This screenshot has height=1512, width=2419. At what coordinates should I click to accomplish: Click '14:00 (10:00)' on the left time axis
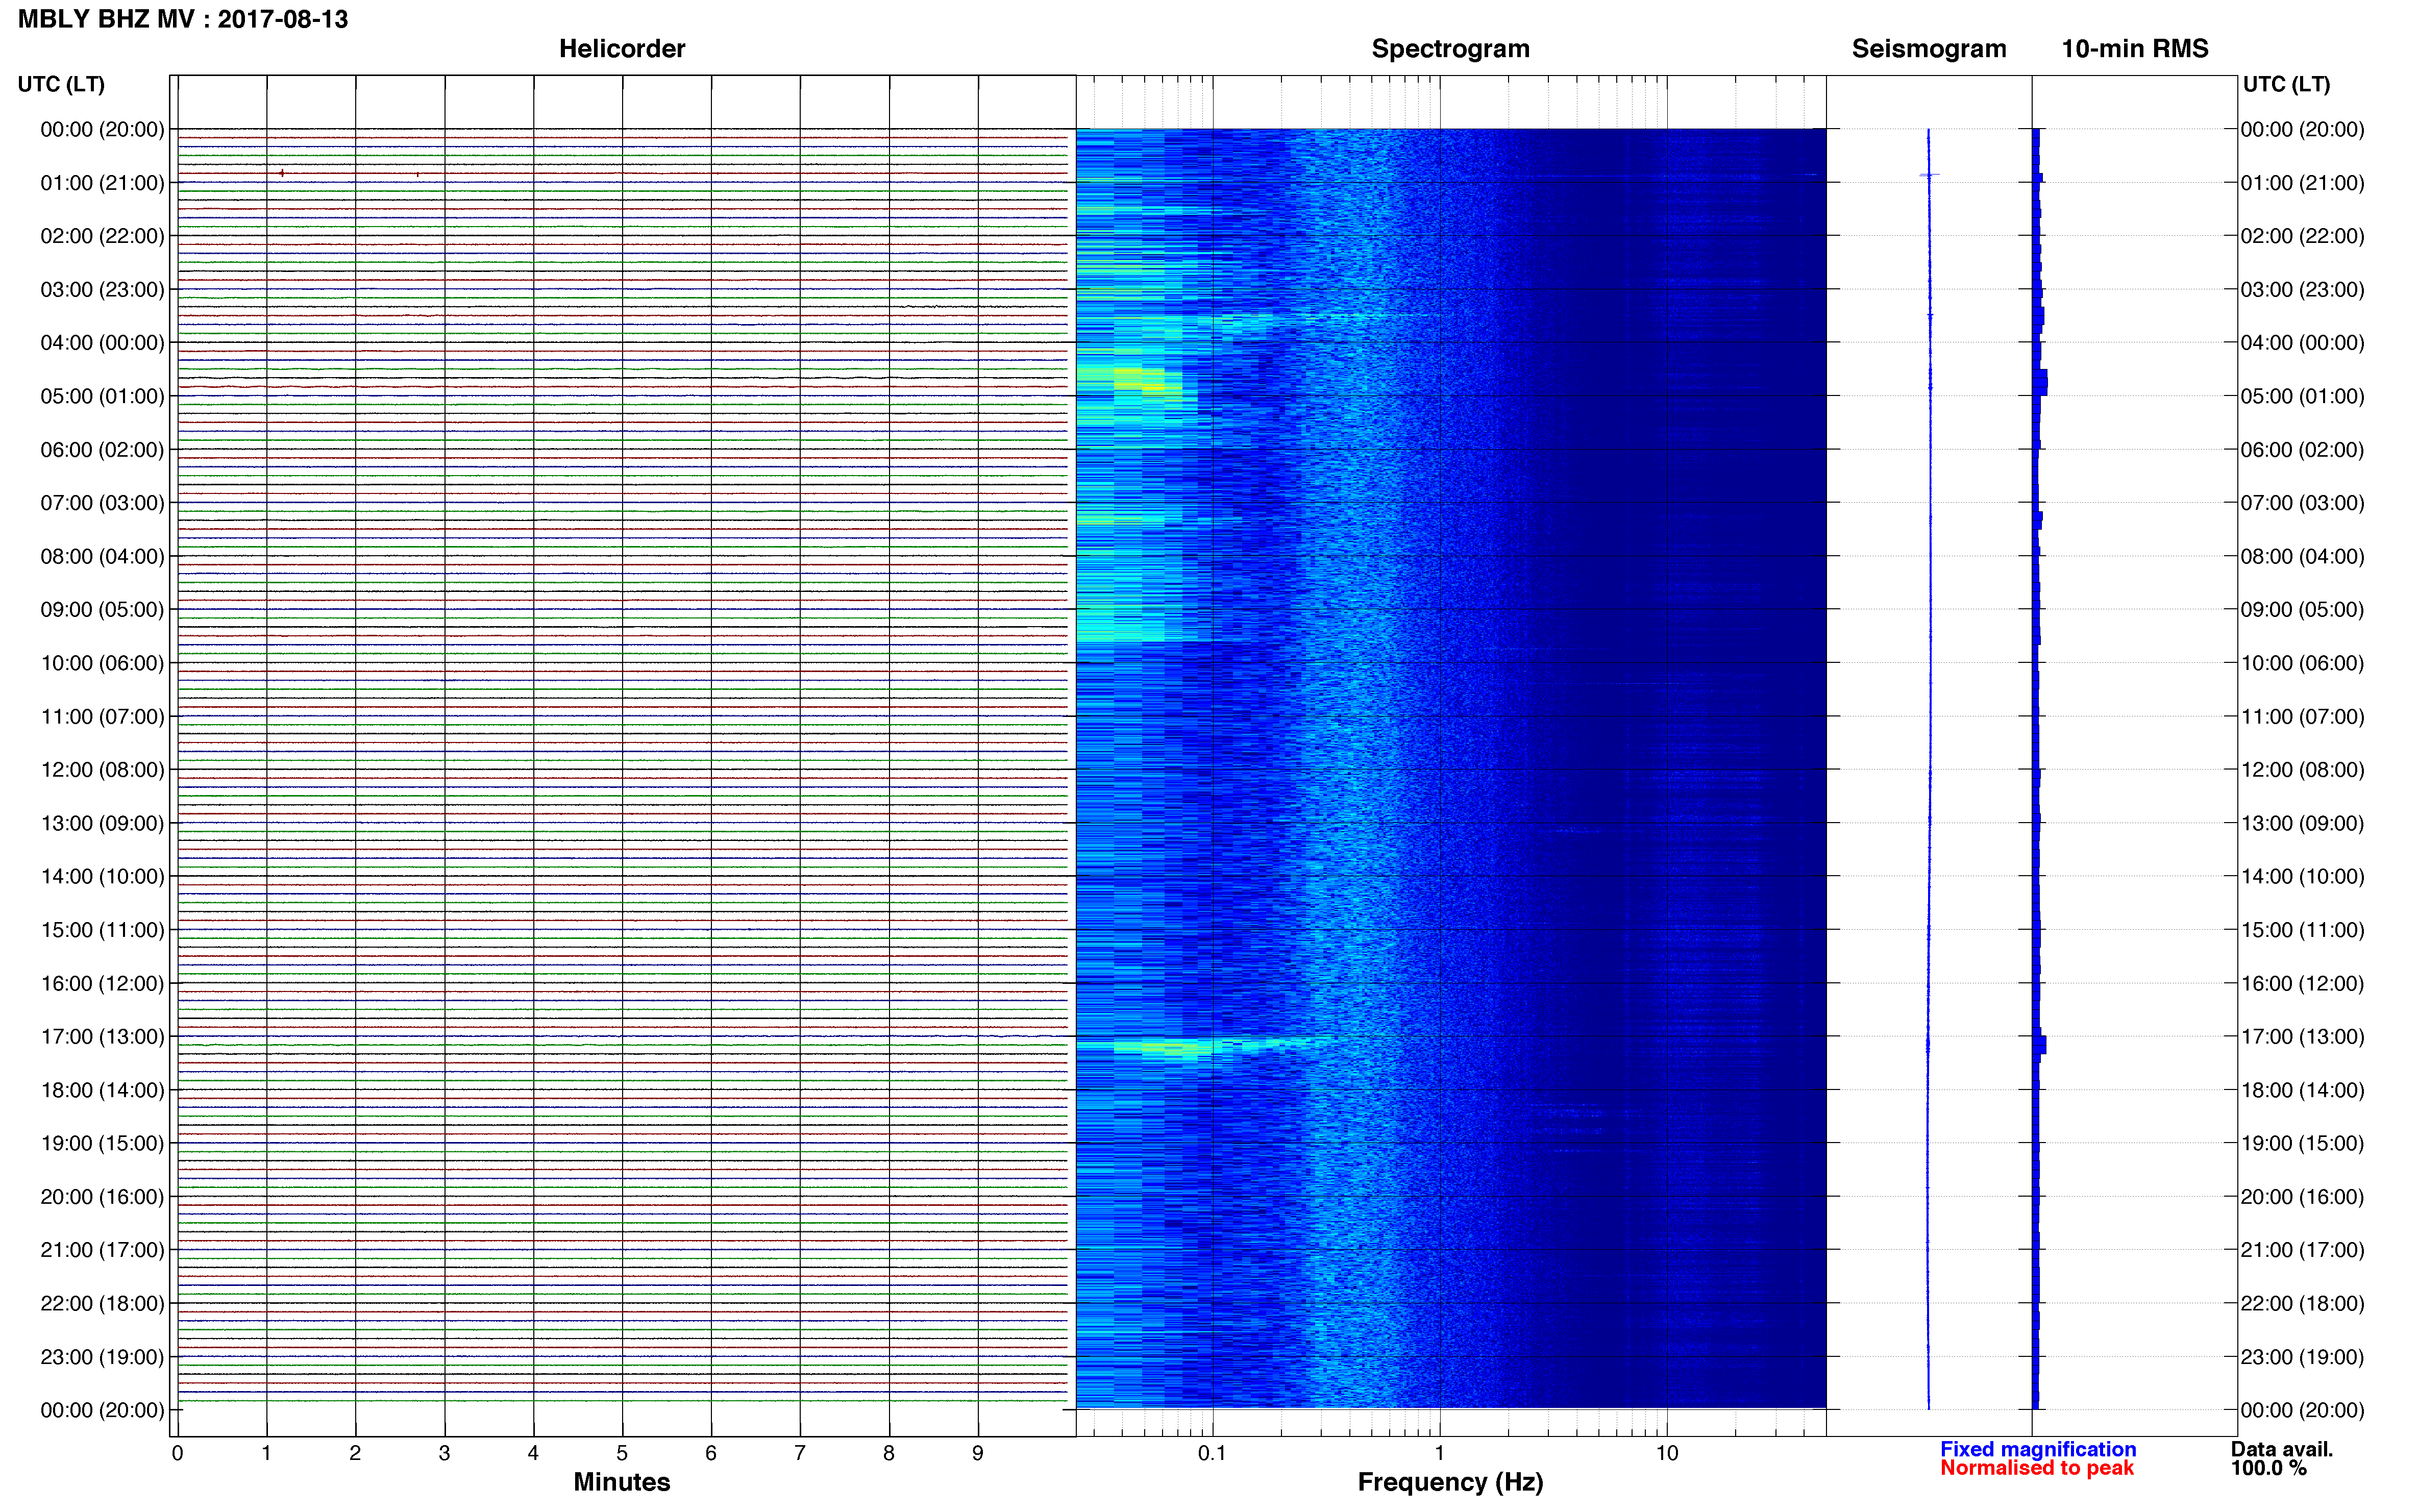(102, 876)
